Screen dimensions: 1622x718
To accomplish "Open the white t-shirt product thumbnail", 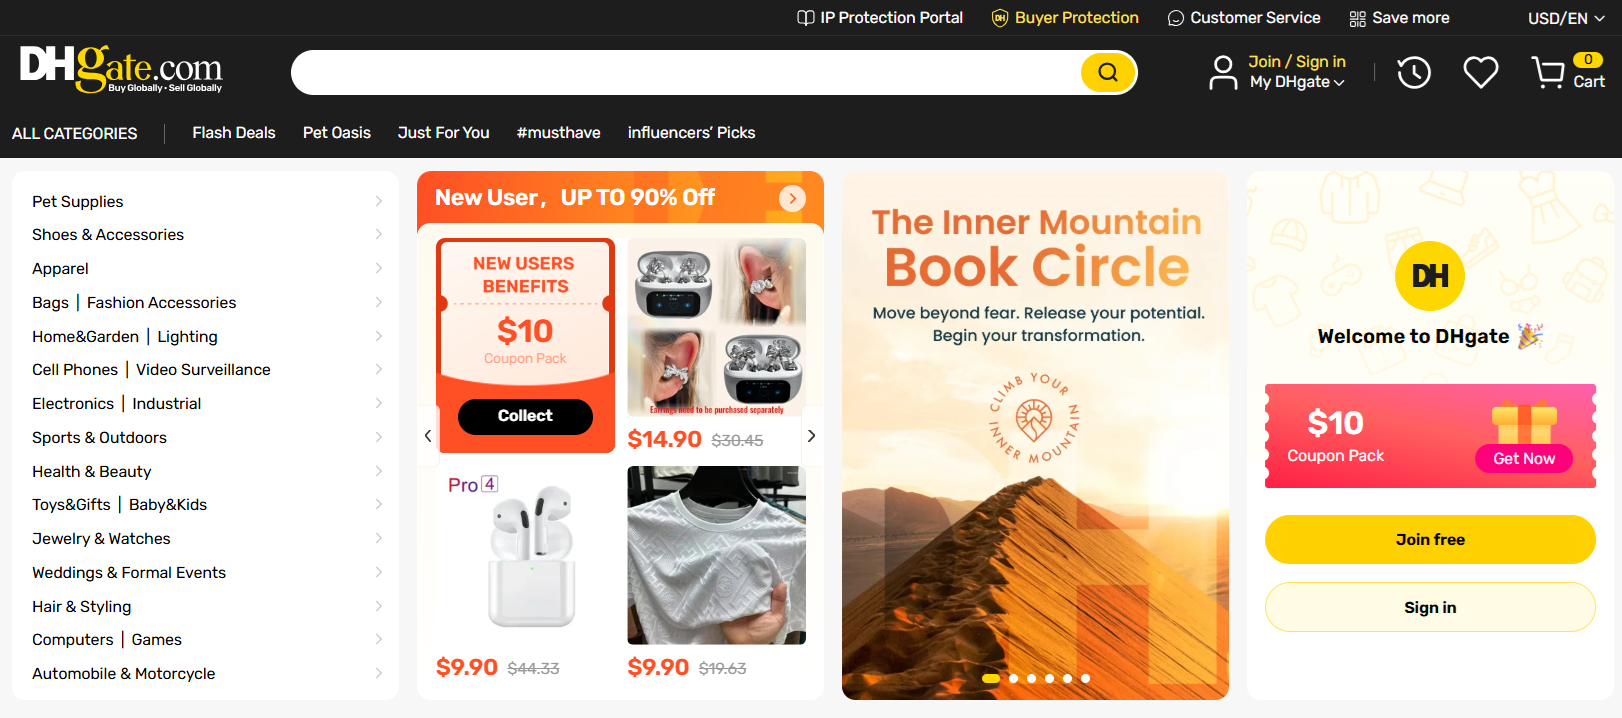I will 716,555.
